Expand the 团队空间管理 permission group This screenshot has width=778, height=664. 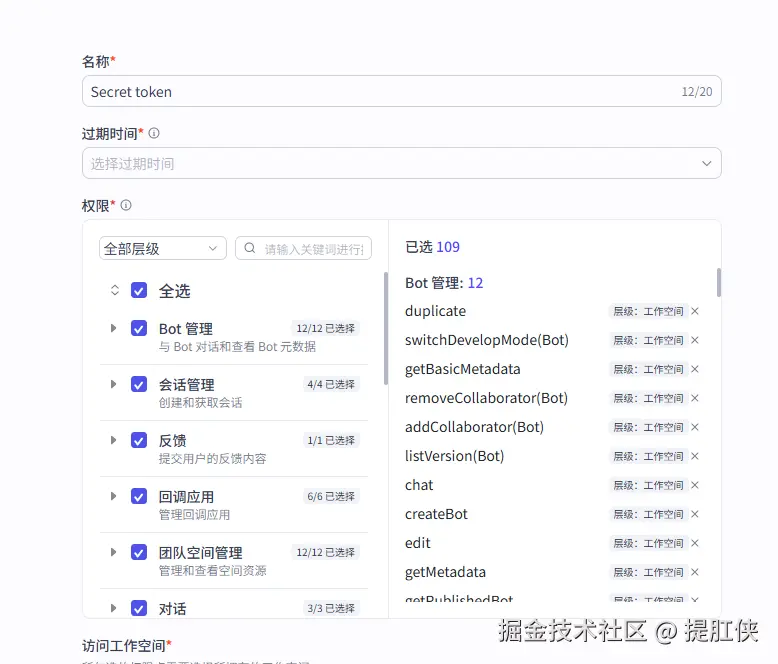pos(114,552)
